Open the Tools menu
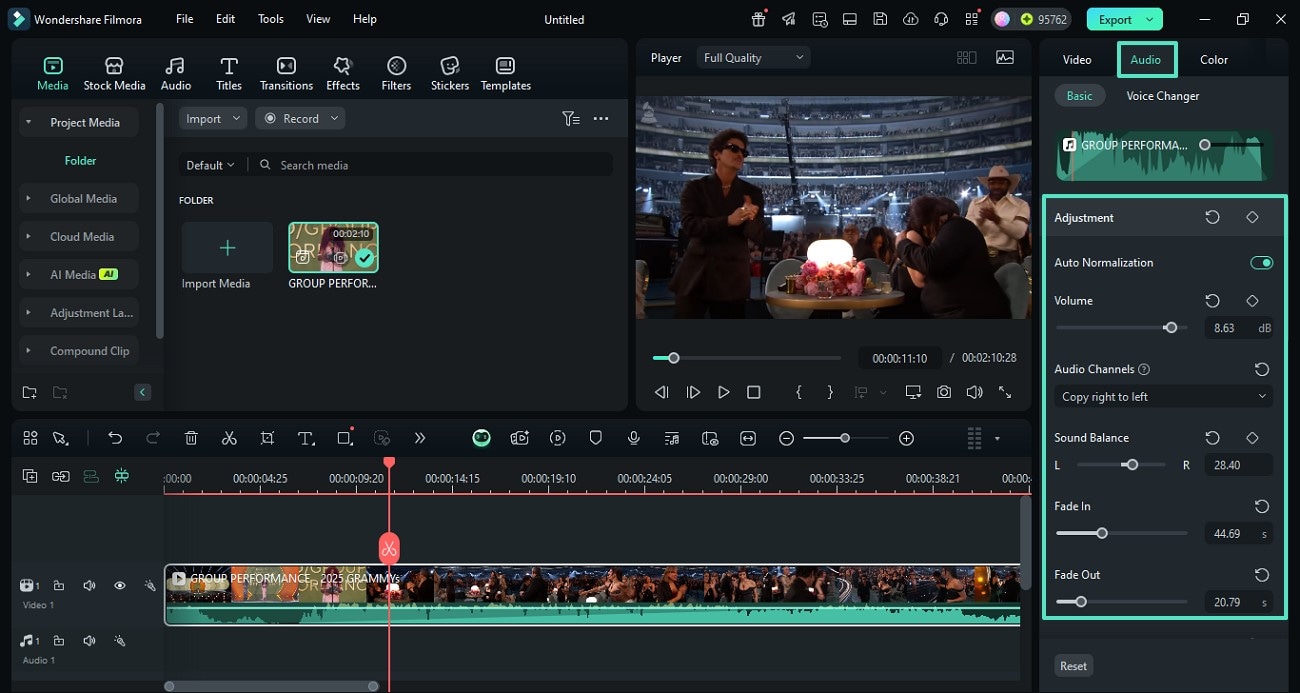 [270, 19]
